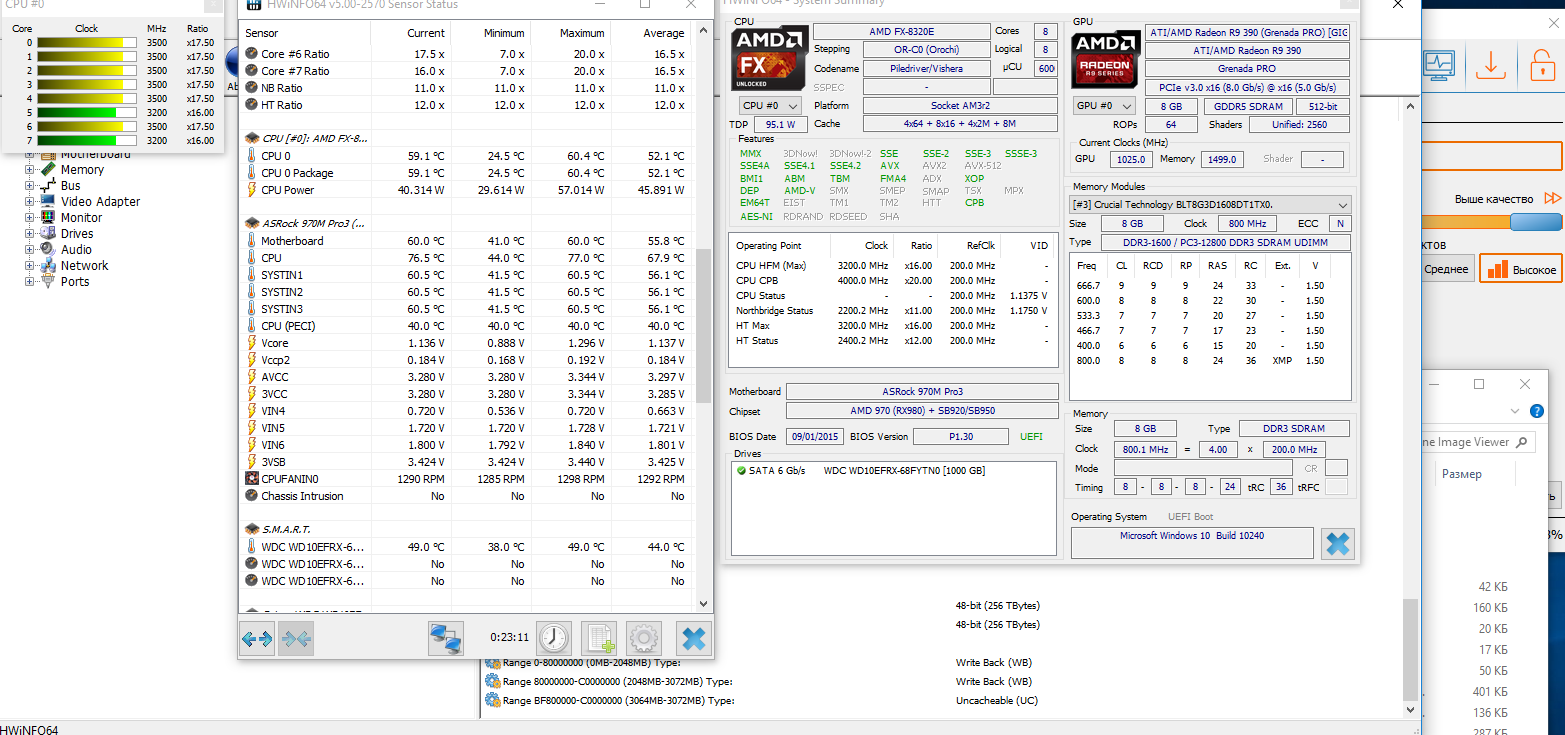Click the Current column header
Viewport: 1565px width, 735px height.
411,33
